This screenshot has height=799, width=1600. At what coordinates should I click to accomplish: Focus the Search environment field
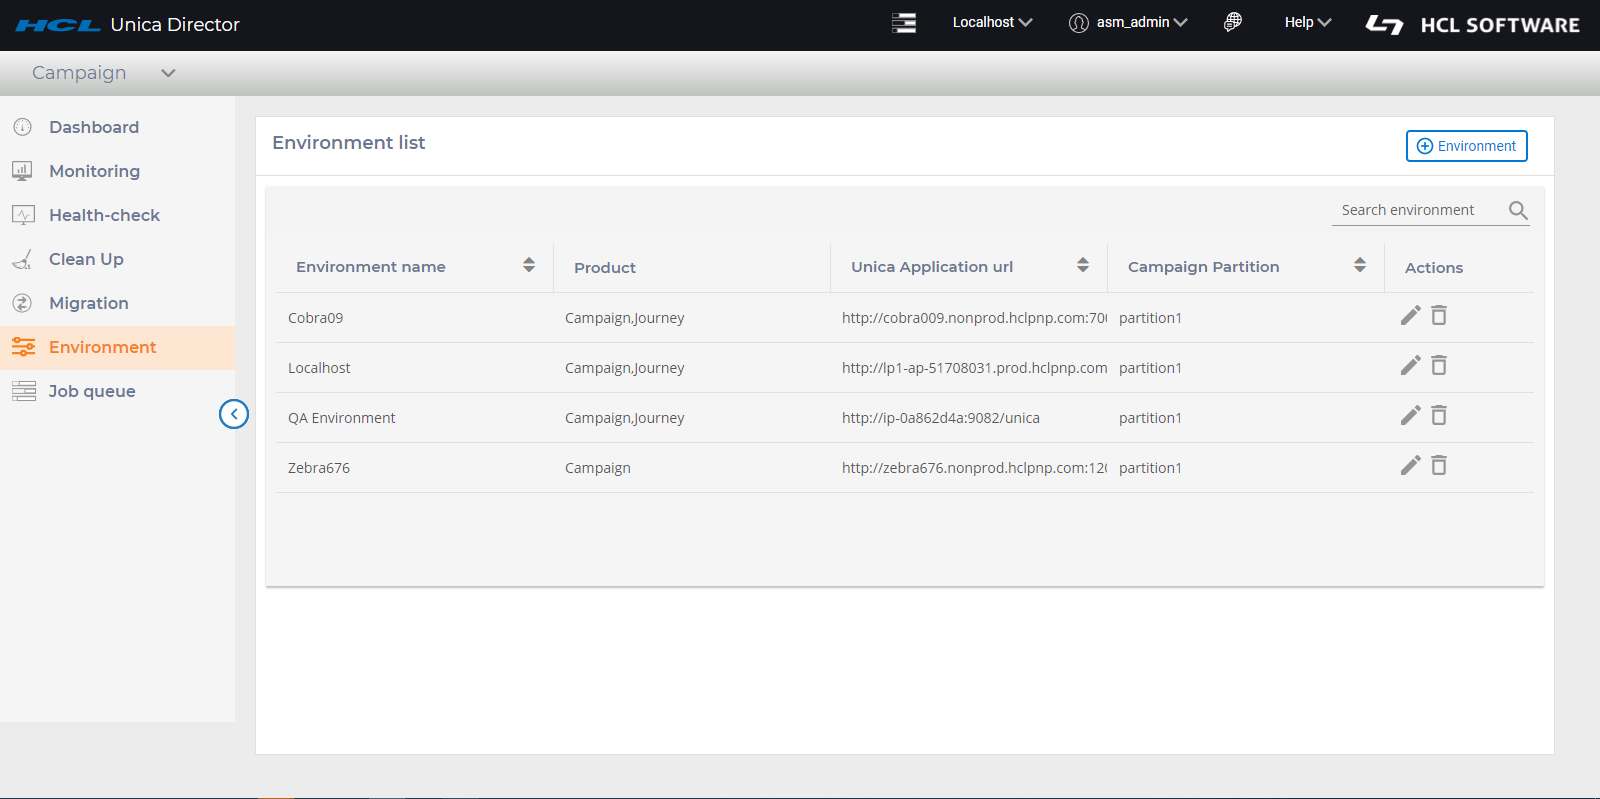tap(1417, 210)
